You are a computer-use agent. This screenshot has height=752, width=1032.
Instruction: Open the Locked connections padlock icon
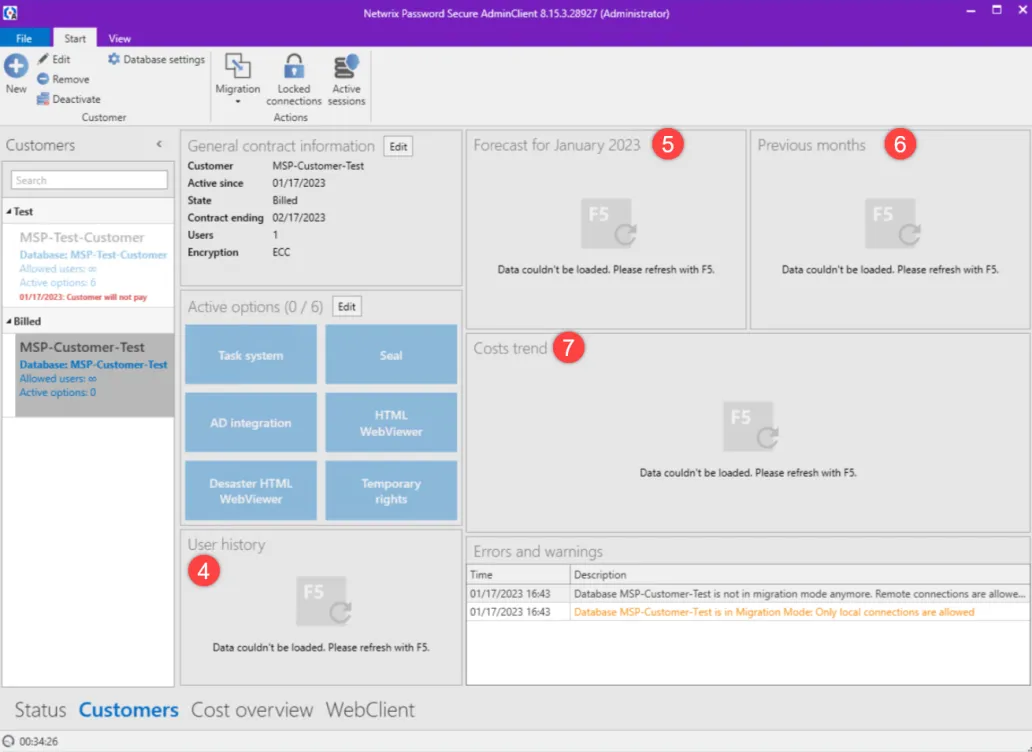tap(294, 67)
